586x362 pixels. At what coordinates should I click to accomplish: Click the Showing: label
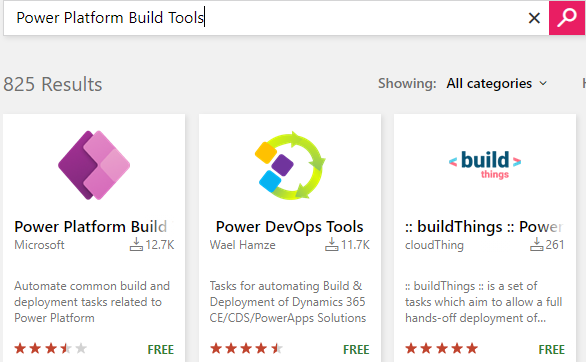[x=407, y=83]
